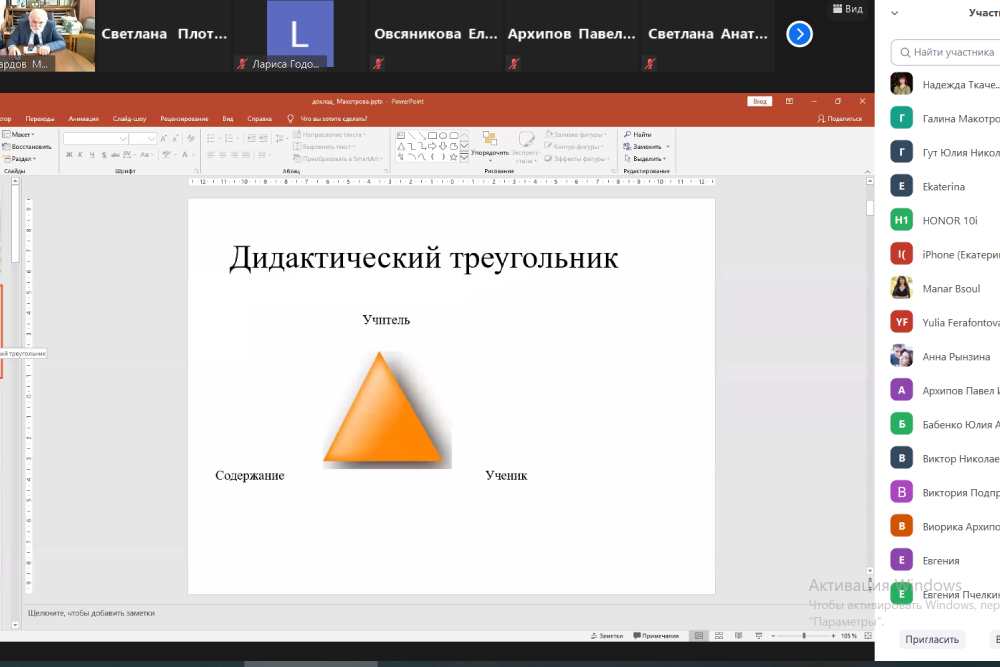Click the Найти (Find) search icon
This screenshot has width=1000, height=667.
[x=628, y=134]
